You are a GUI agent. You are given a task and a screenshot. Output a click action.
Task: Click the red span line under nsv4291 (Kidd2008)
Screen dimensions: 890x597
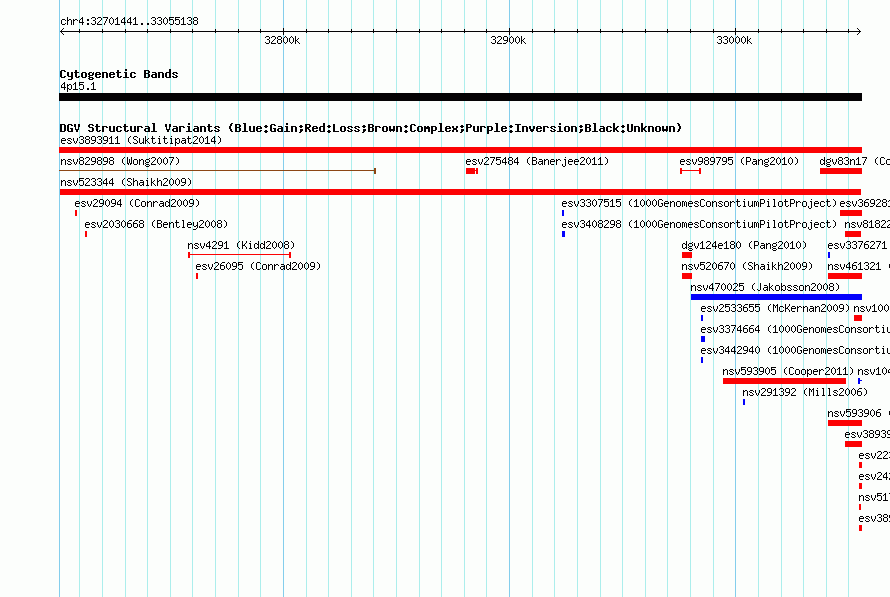point(240,255)
